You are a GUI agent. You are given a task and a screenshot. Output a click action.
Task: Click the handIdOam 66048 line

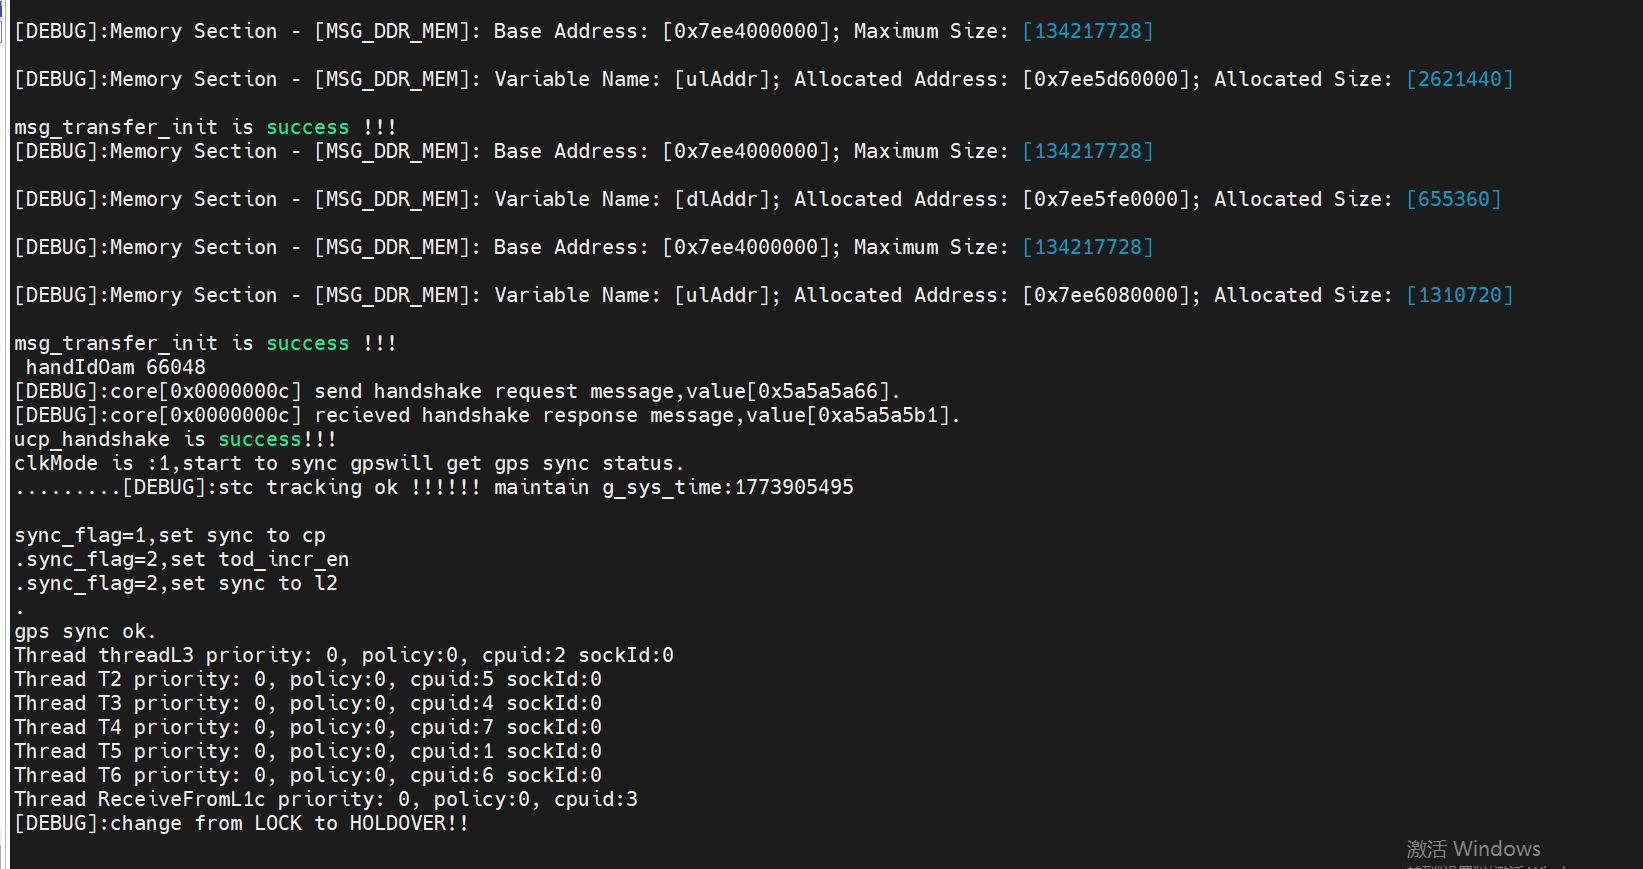[115, 367]
